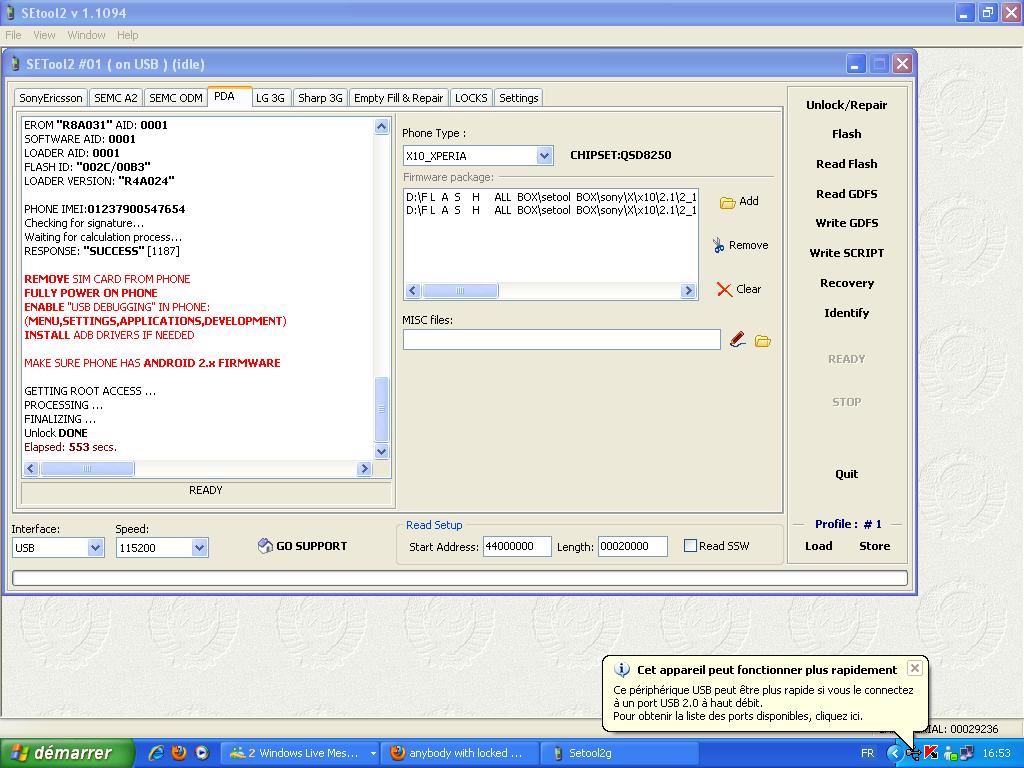Switch to the SonyEricsson tab

point(51,98)
